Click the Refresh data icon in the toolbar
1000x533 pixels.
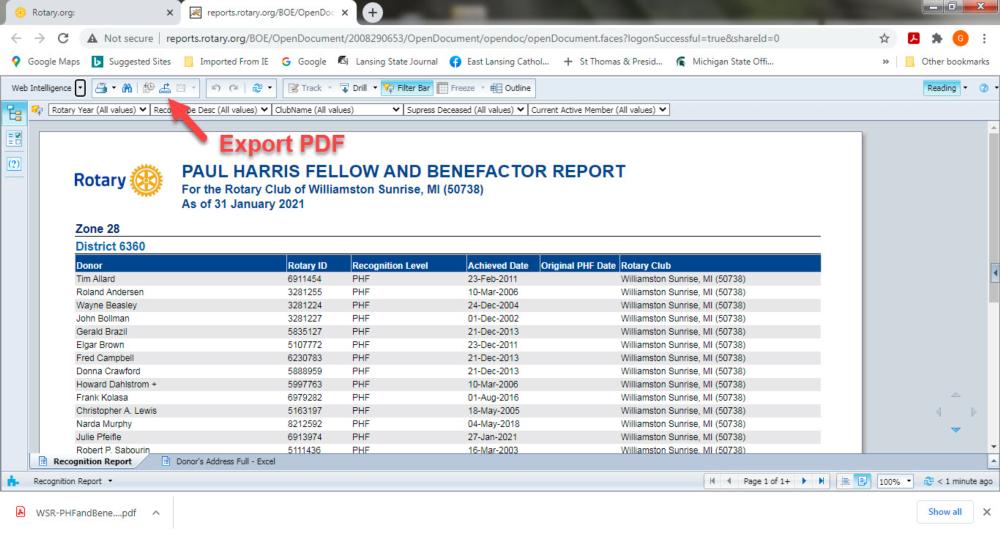(257, 88)
